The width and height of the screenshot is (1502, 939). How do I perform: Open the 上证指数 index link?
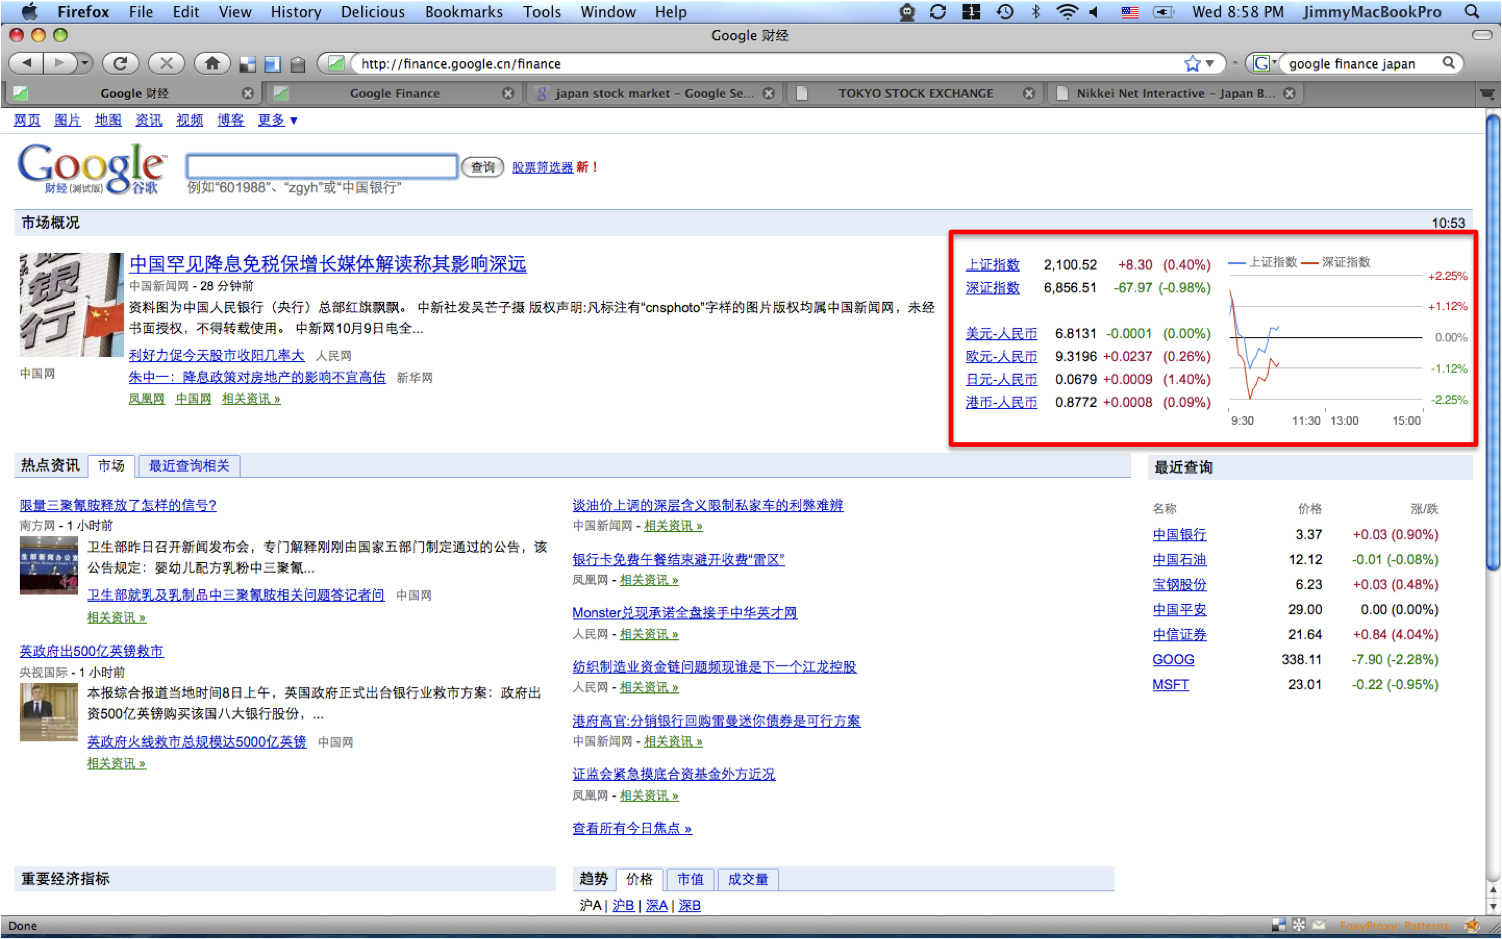point(993,265)
